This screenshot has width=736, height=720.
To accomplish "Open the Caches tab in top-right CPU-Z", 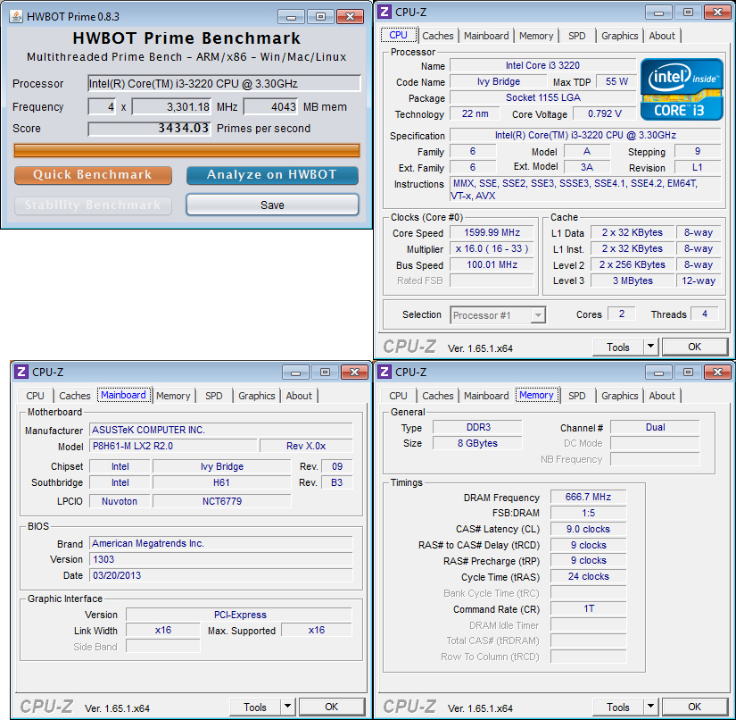I will coord(437,36).
